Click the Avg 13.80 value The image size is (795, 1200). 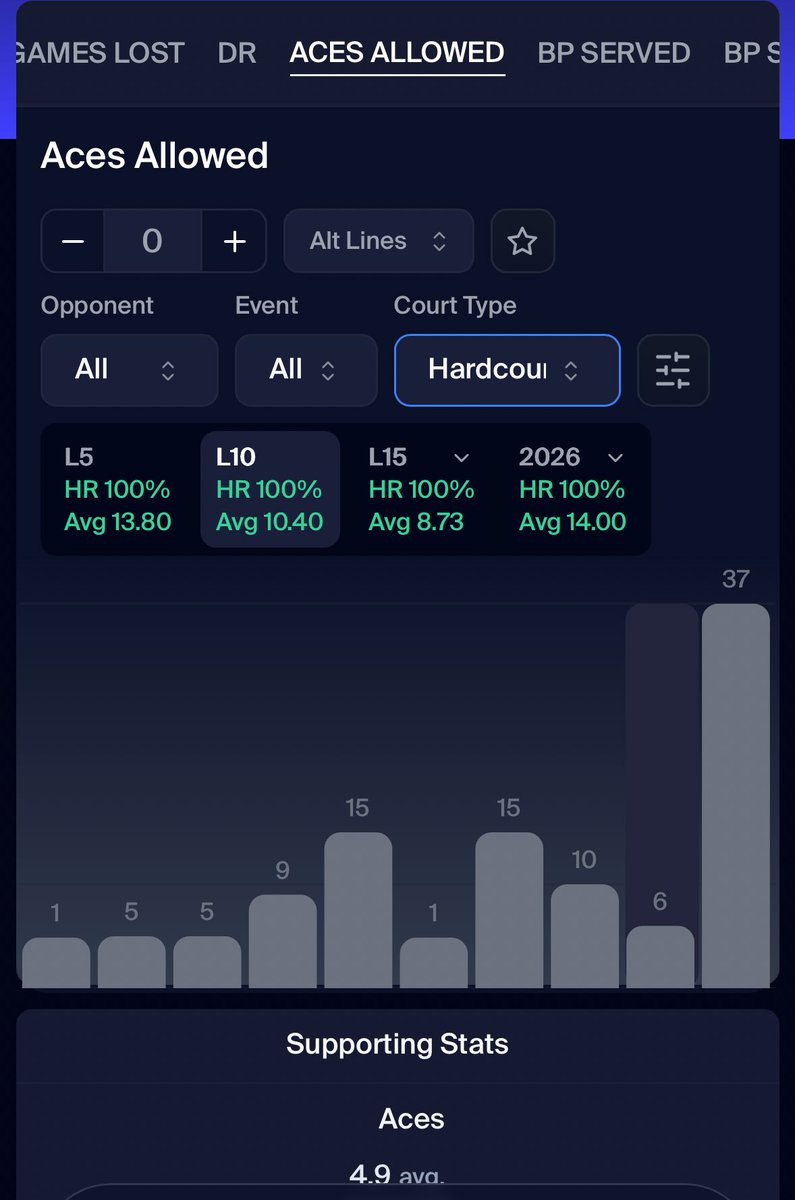118,521
